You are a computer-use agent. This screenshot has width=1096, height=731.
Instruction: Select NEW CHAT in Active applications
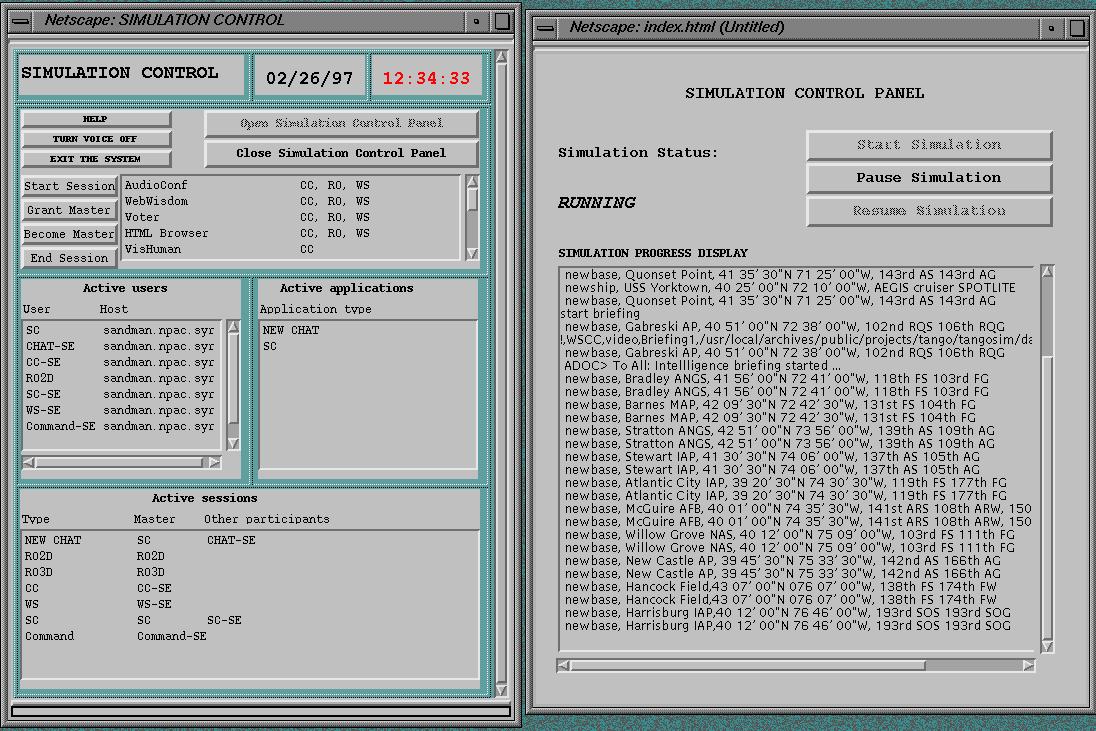coord(368,330)
